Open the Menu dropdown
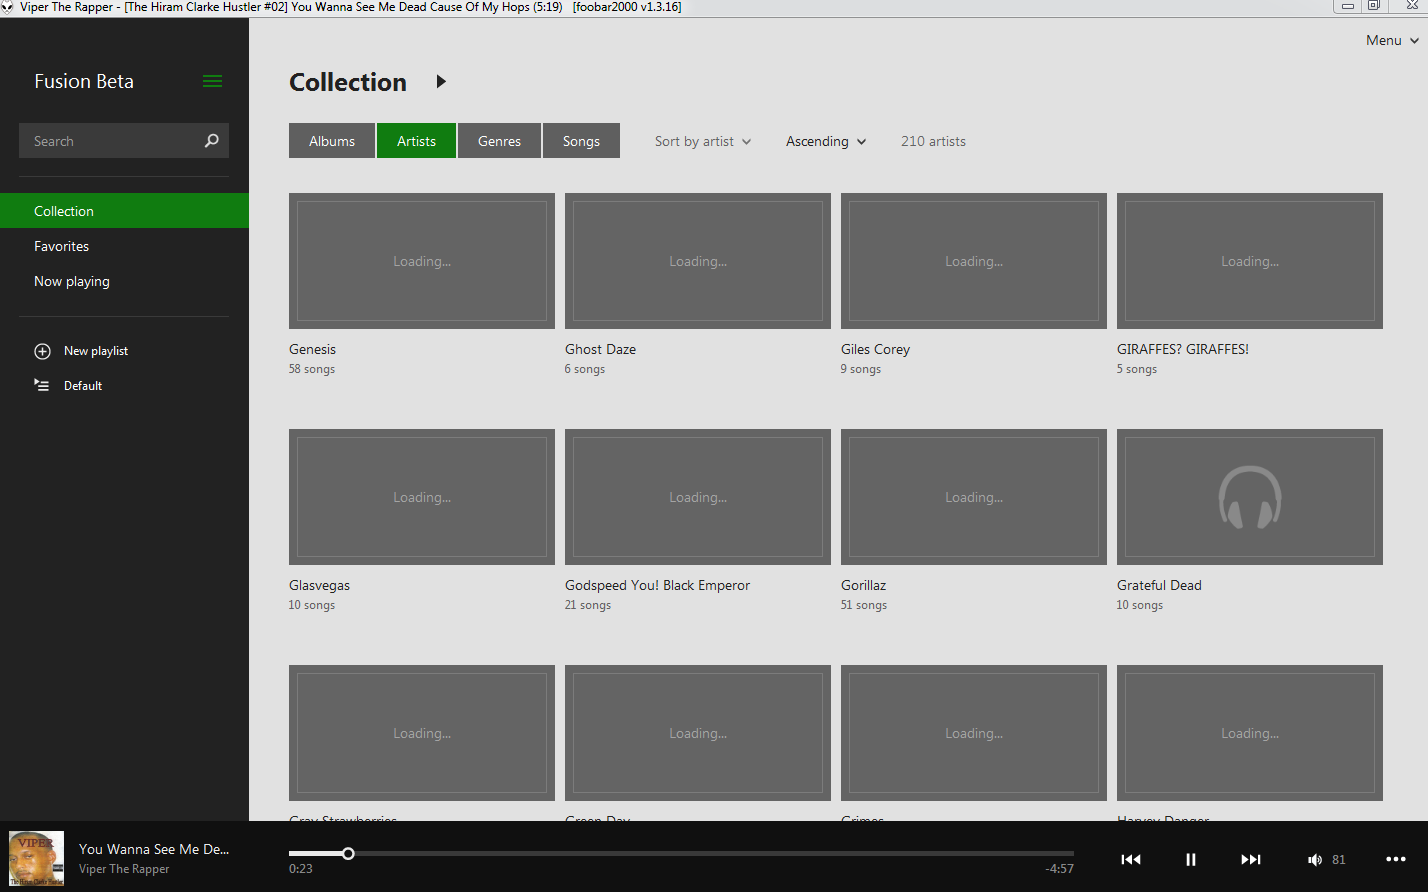Viewport: 1428px width, 892px height. tap(1392, 40)
